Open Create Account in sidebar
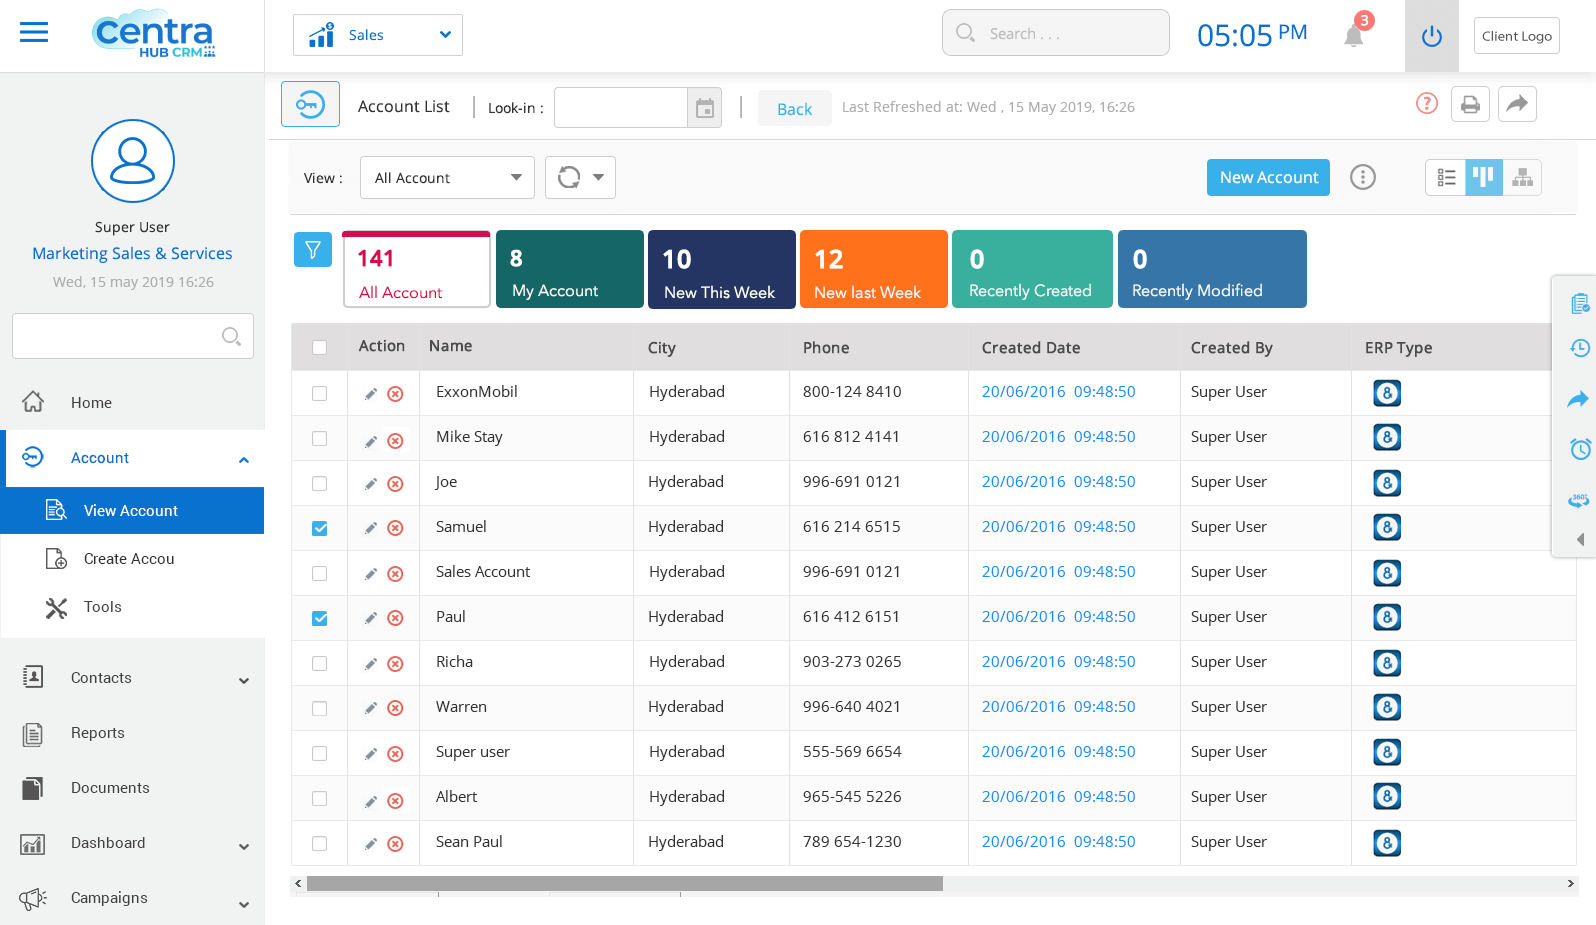Image resolution: width=1596 pixels, height=925 pixels. coord(129,559)
